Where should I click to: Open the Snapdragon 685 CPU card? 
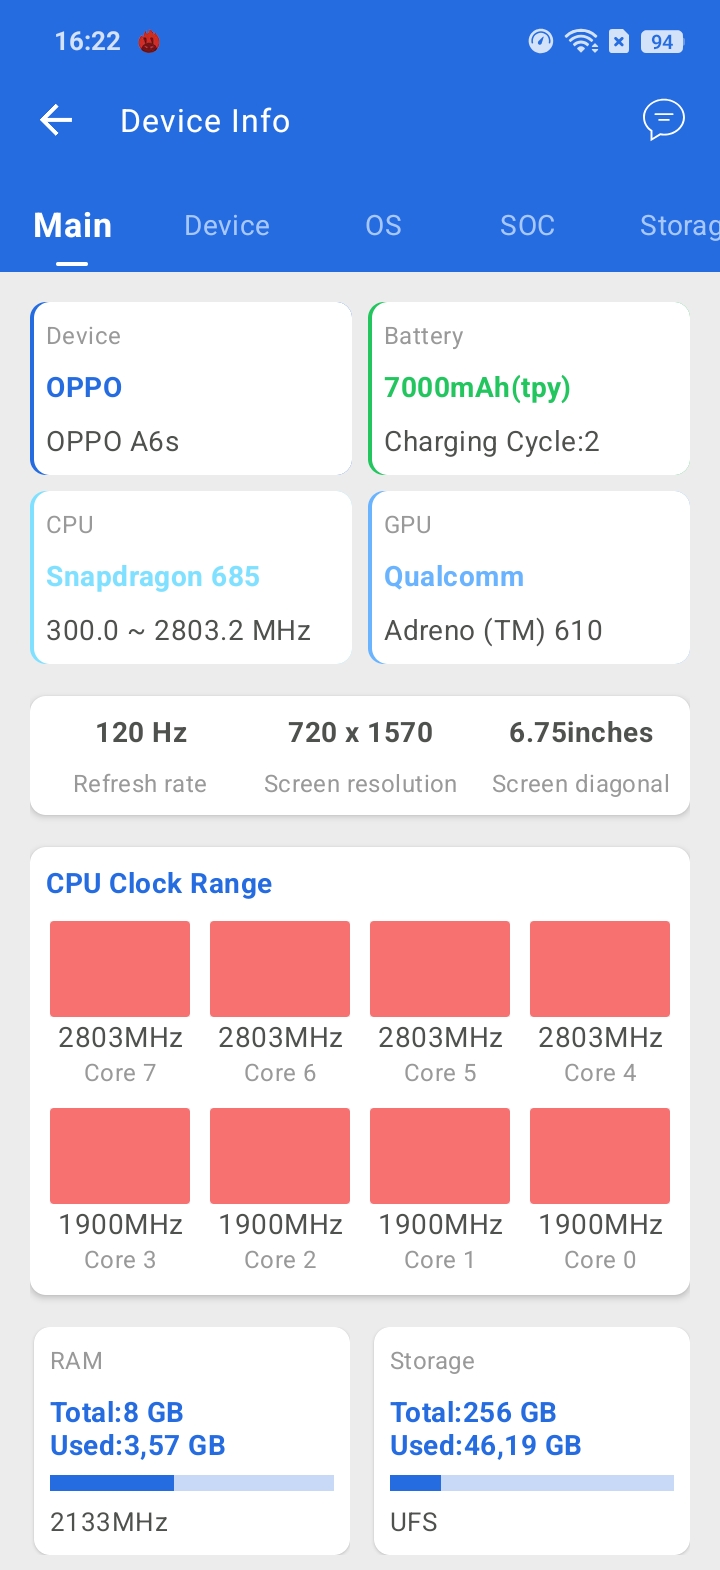(x=191, y=577)
